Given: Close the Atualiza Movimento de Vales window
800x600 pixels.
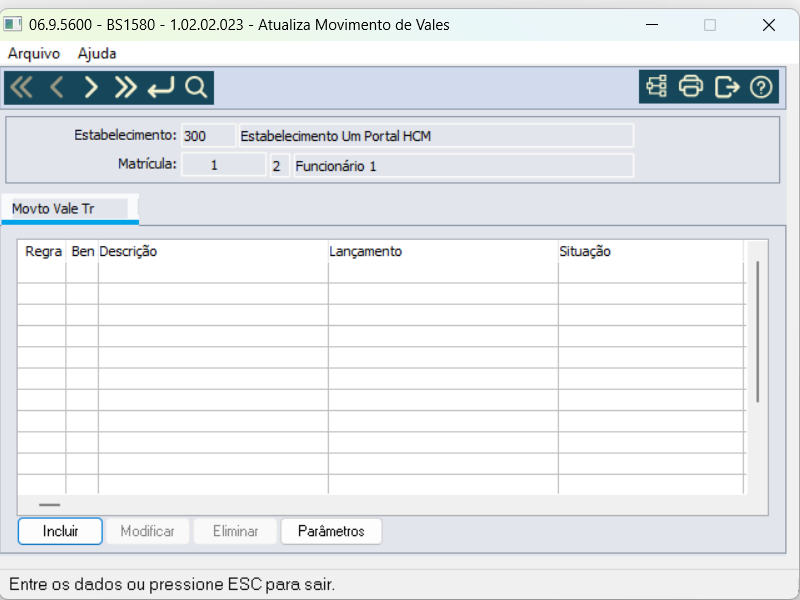Looking at the screenshot, I should 769,24.
